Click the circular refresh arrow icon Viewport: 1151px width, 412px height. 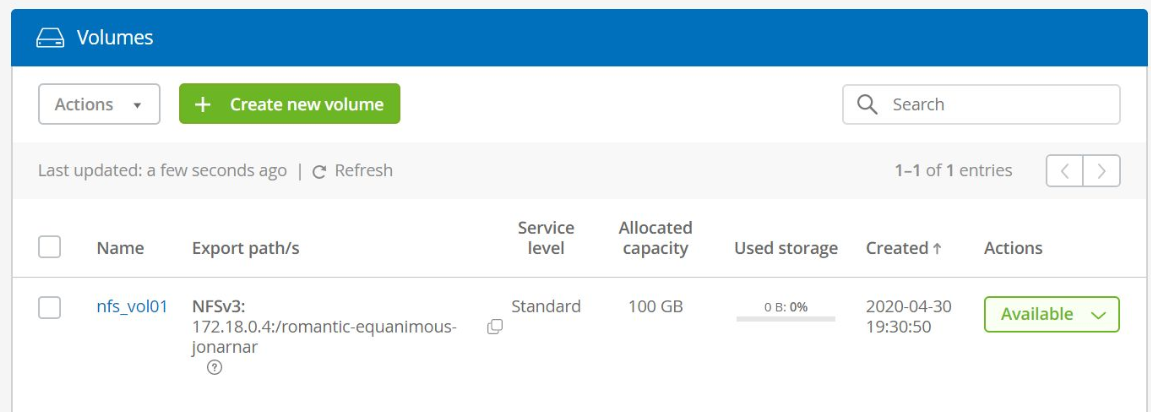(x=319, y=172)
